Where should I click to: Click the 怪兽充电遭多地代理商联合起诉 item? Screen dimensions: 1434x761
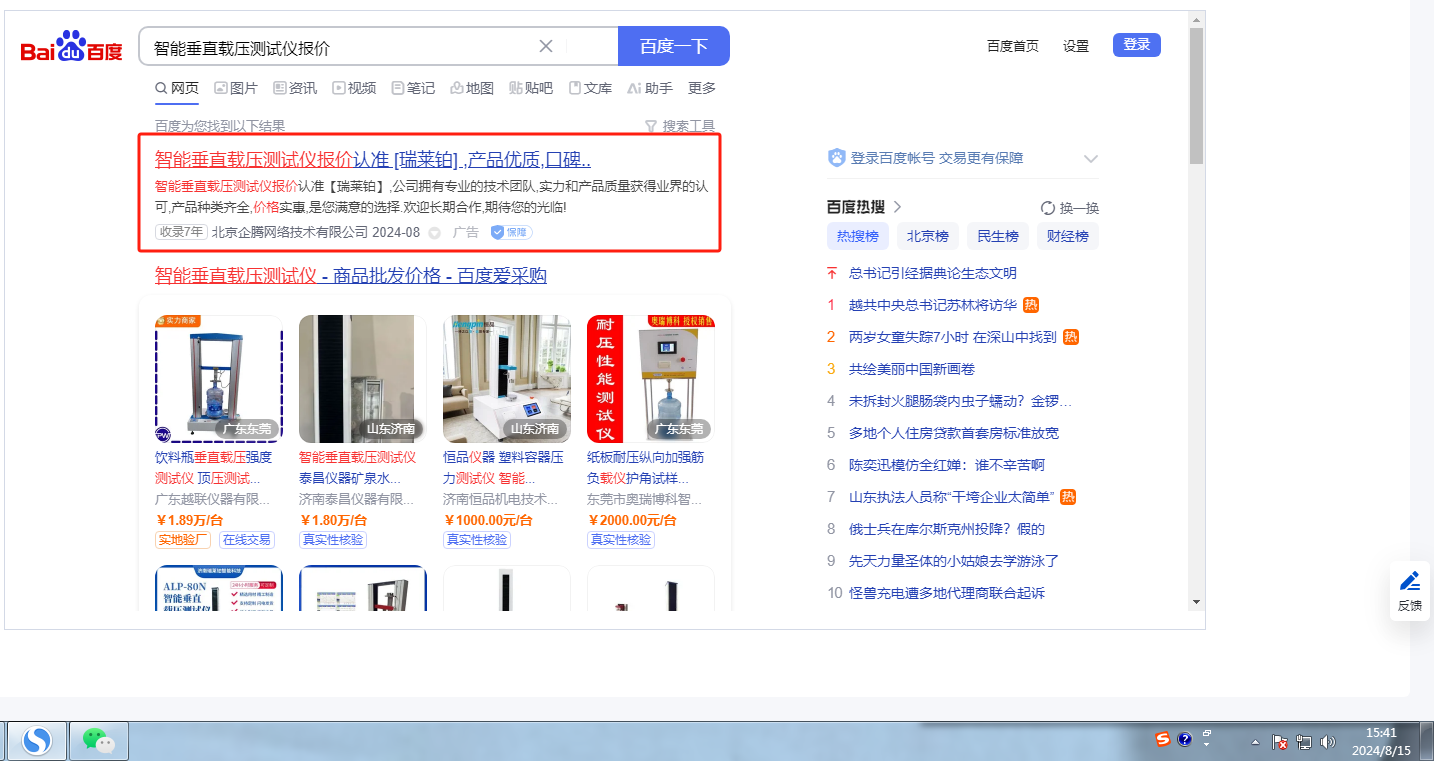coord(947,593)
